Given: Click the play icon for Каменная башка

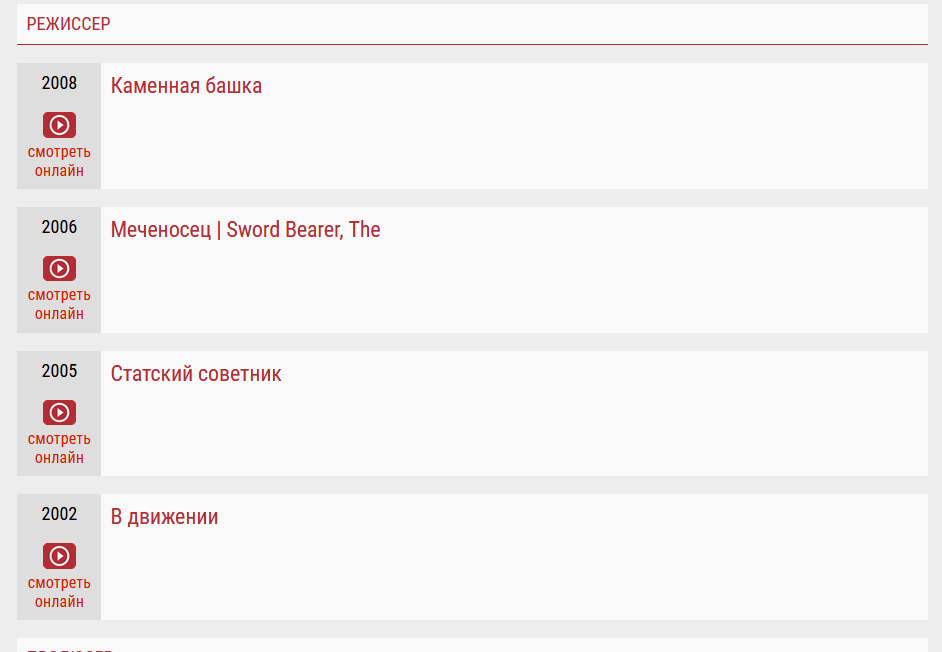Looking at the screenshot, I should 59,125.
